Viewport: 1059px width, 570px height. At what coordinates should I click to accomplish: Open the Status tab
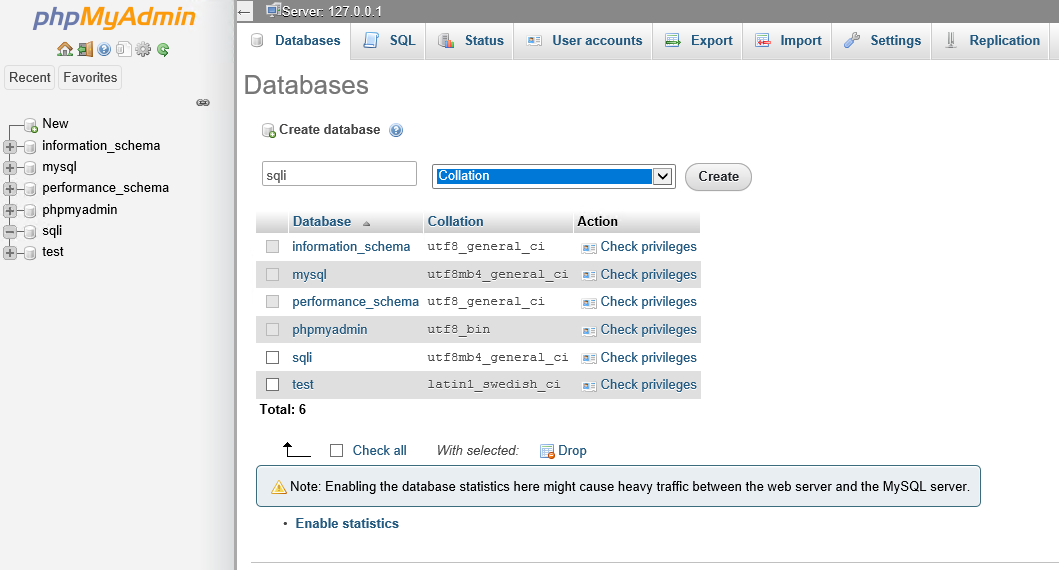click(470, 41)
